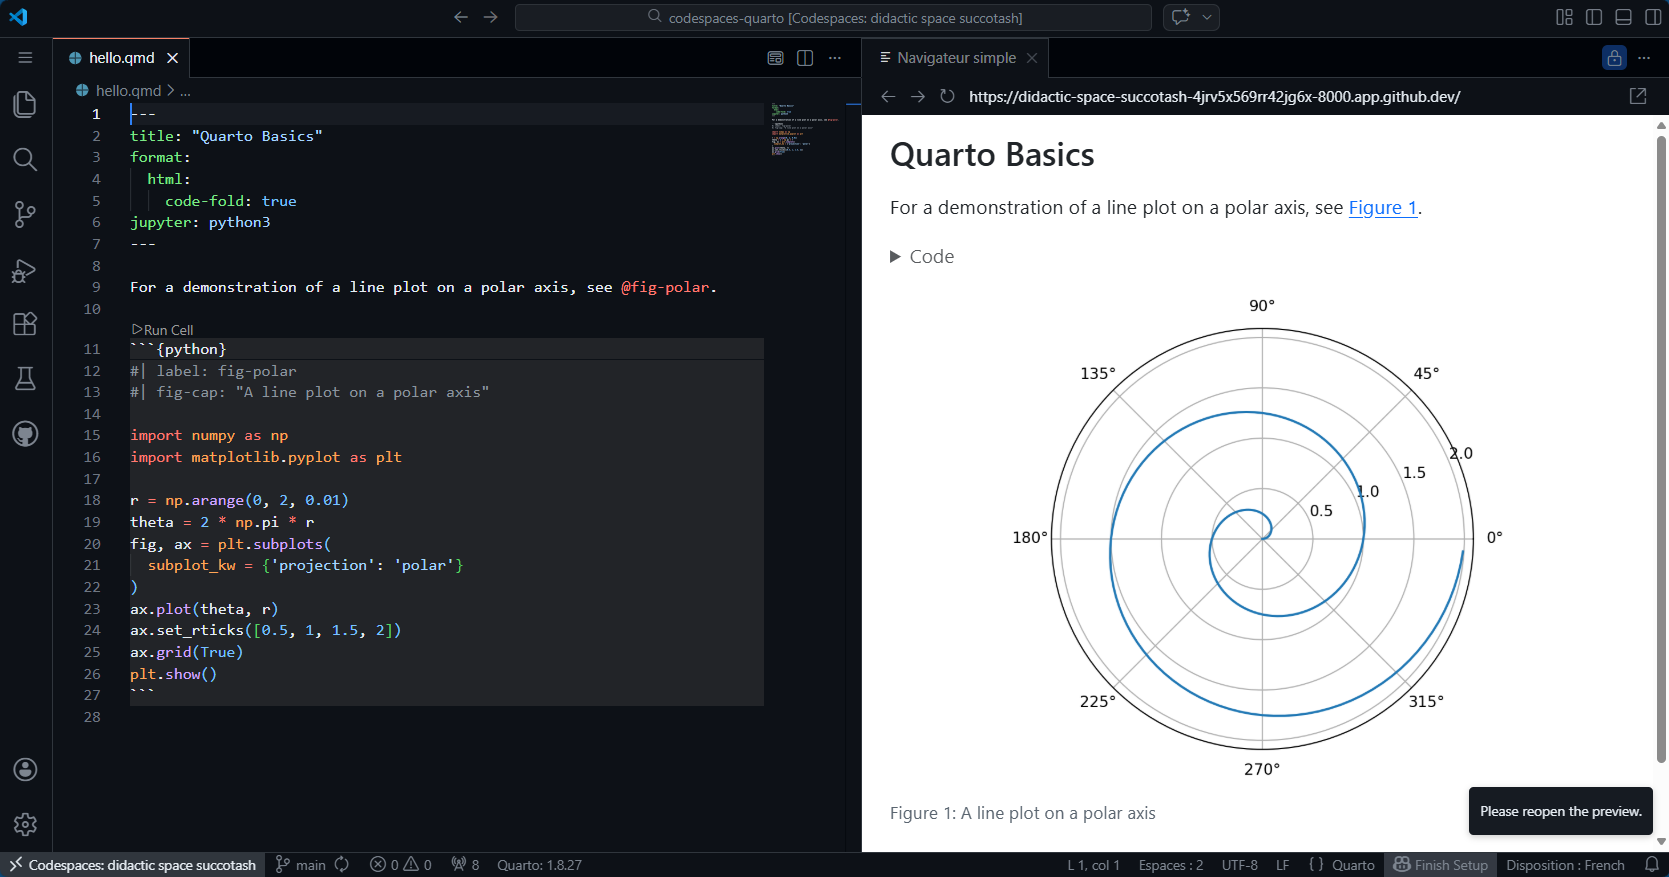Click the preview URL address field
Screen dimensions: 1669x877
[x=1214, y=97]
